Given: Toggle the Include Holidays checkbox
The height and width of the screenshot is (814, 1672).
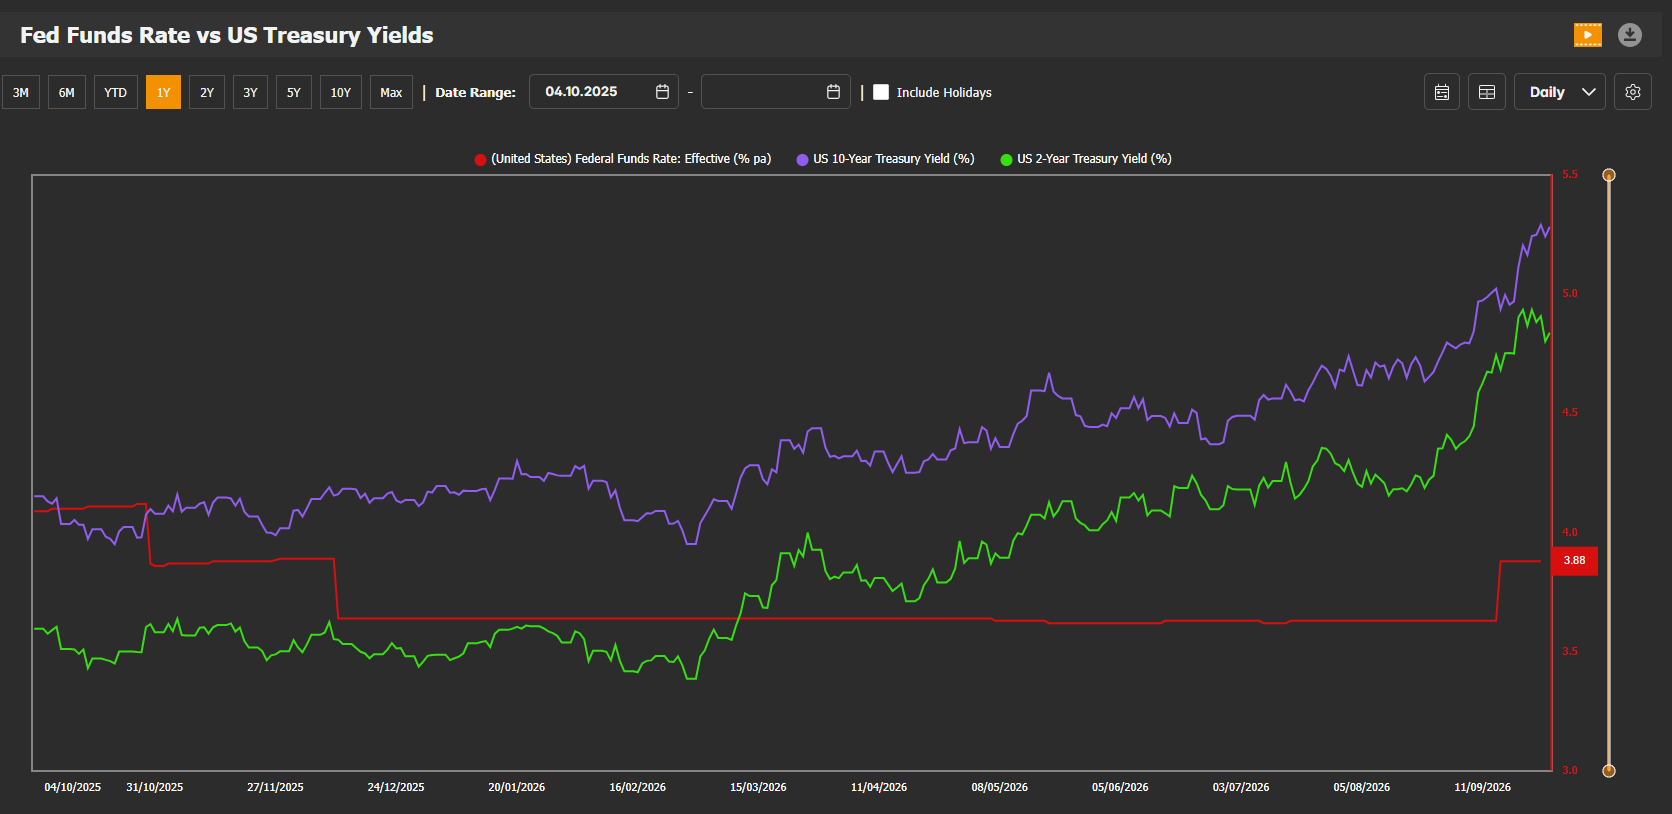Looking at the screenshot, I should [881, 92].
